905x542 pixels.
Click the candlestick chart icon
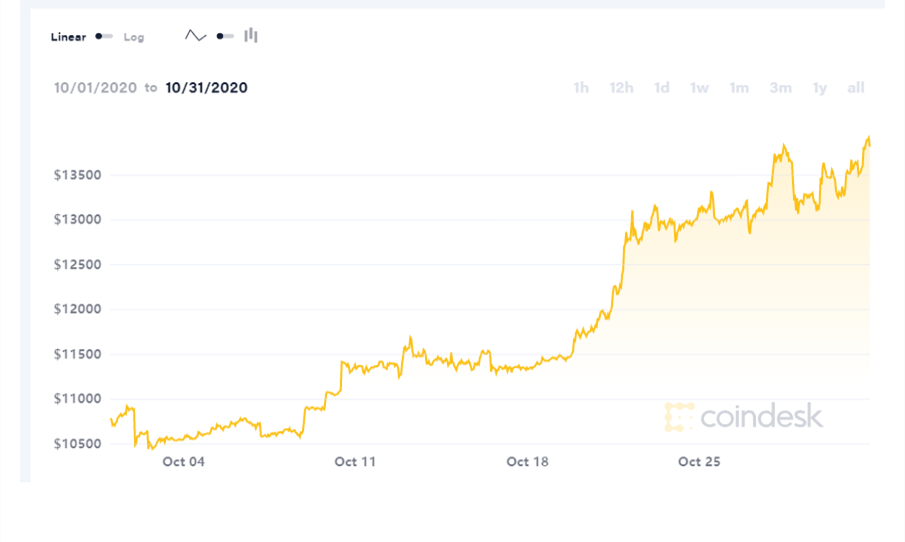click(x=251, y=36)
